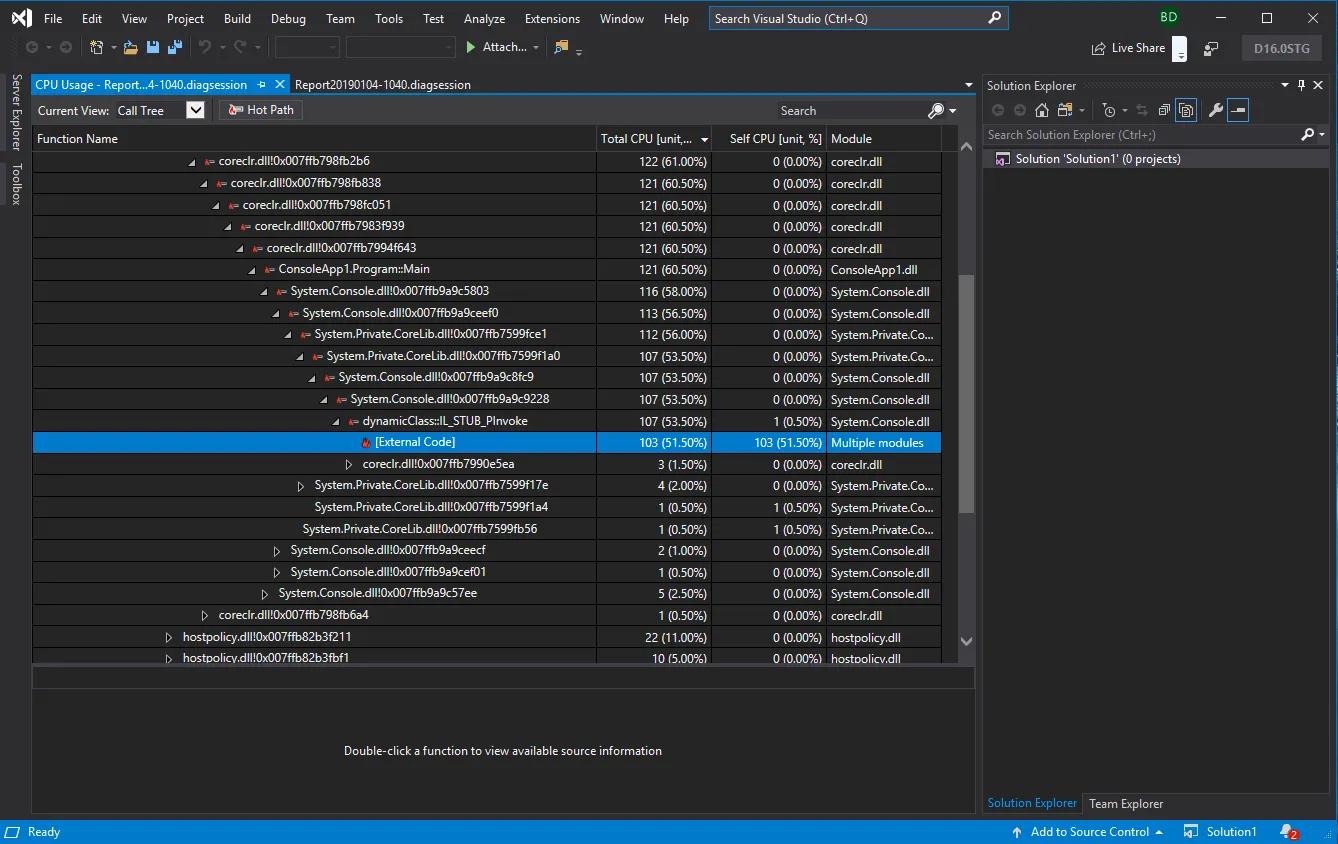Switch to the Team Explorer tab
The image size is (1338, 844).
[1126, 803]
